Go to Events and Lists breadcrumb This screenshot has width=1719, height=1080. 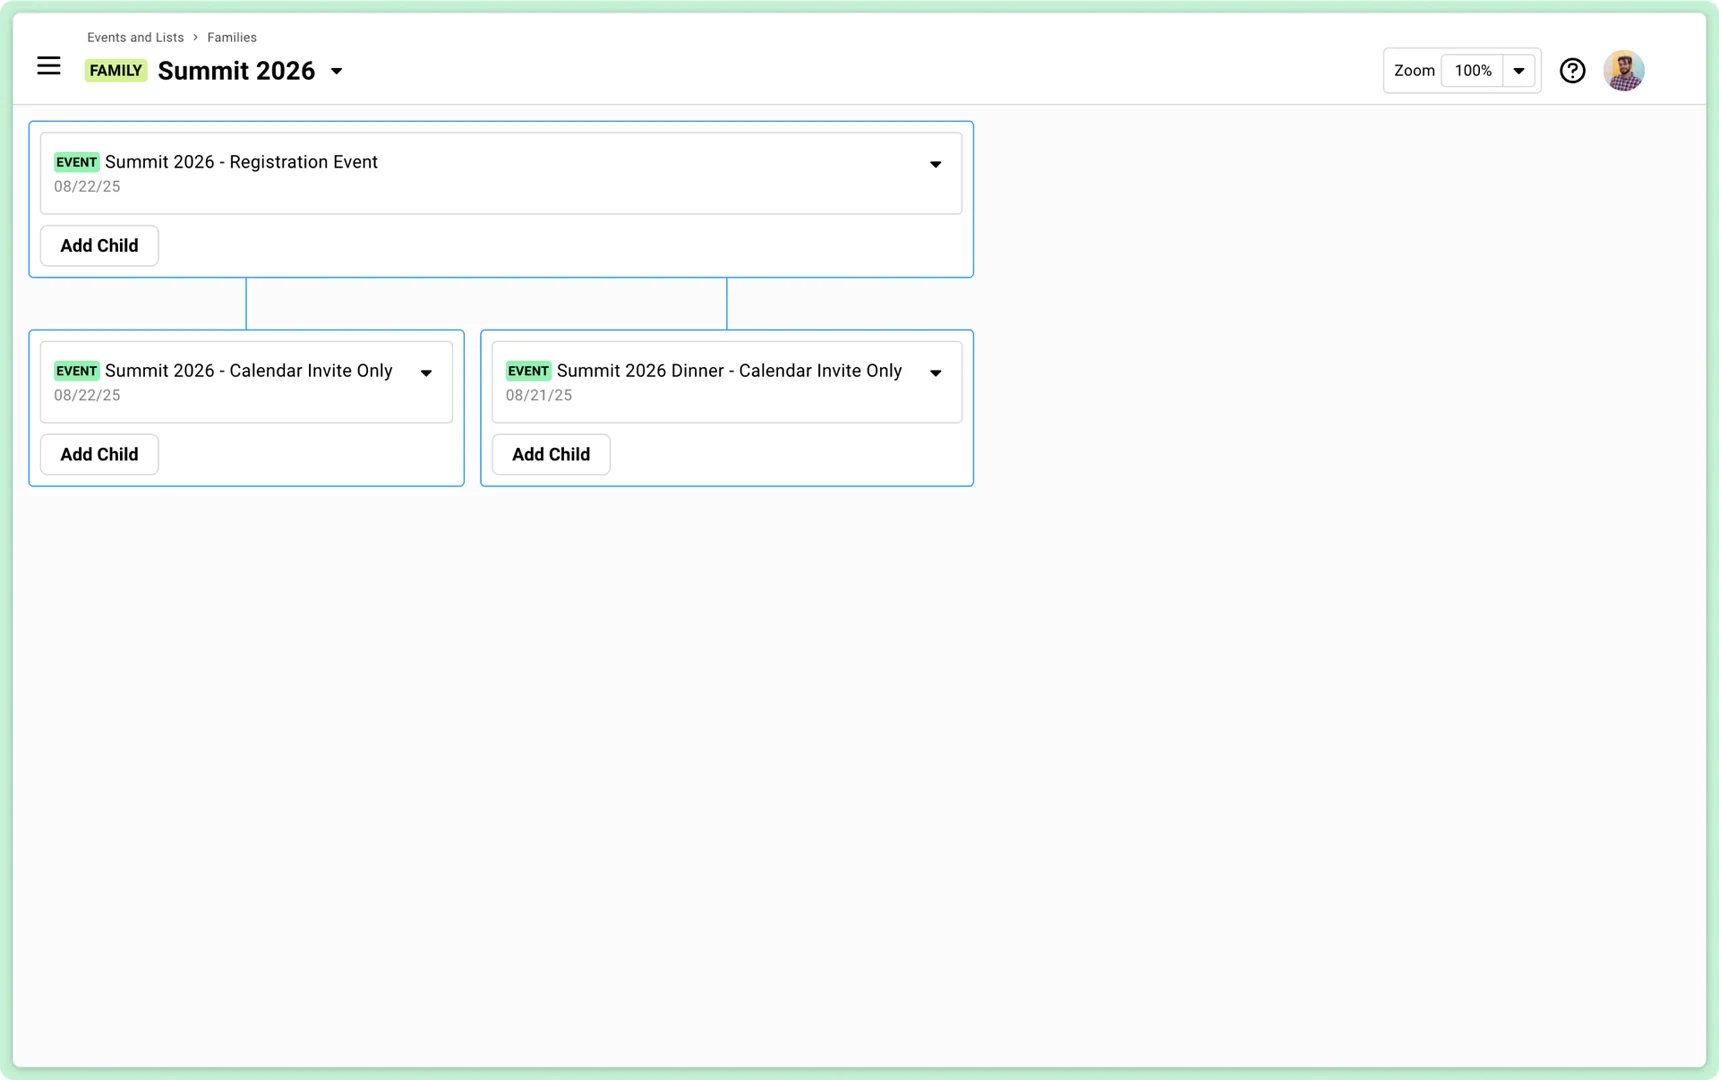click(135, 38)
